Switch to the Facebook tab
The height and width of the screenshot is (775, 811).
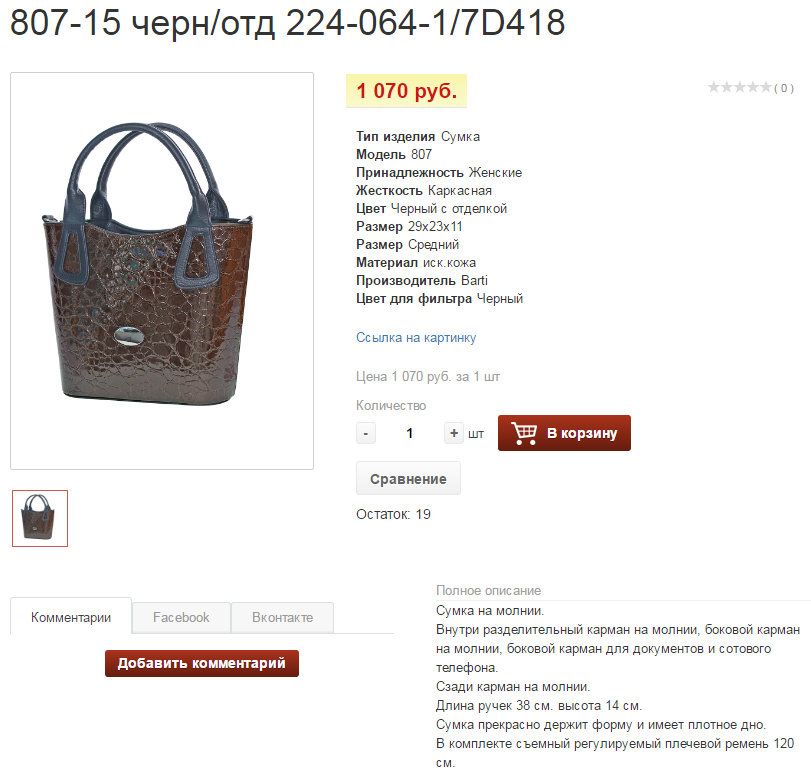181,617
